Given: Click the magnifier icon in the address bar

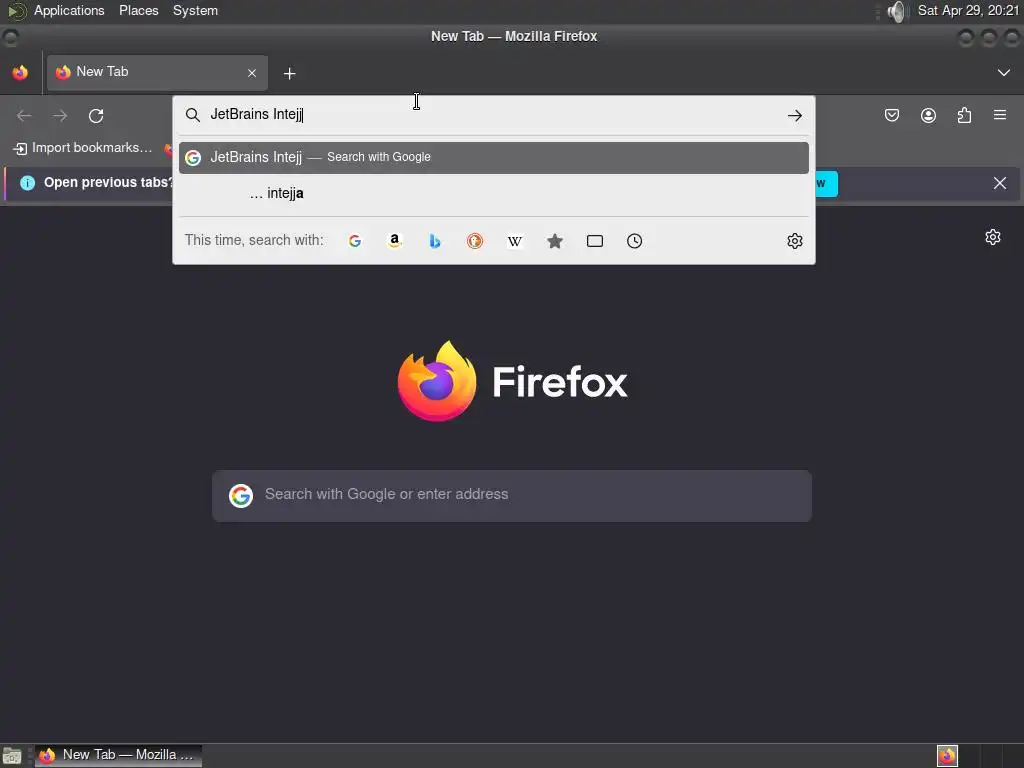Looking at the screenshot, I should (192, 116).
